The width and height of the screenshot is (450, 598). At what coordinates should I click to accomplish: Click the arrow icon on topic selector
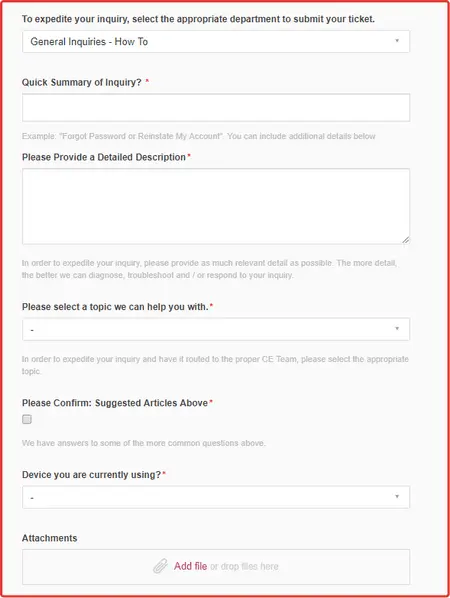coord(397,328)
